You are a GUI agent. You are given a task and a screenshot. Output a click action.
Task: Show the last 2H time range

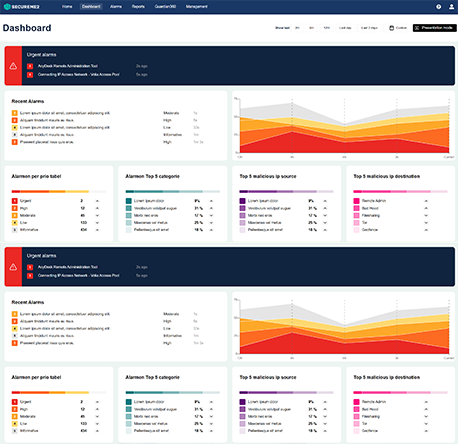pos(297,28)
